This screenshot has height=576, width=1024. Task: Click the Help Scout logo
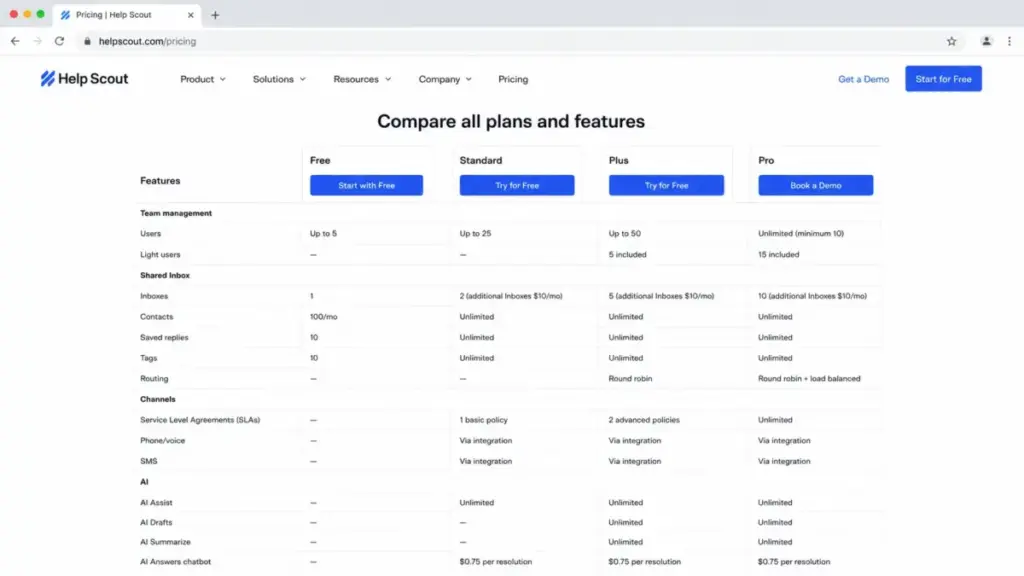[84, 79]
